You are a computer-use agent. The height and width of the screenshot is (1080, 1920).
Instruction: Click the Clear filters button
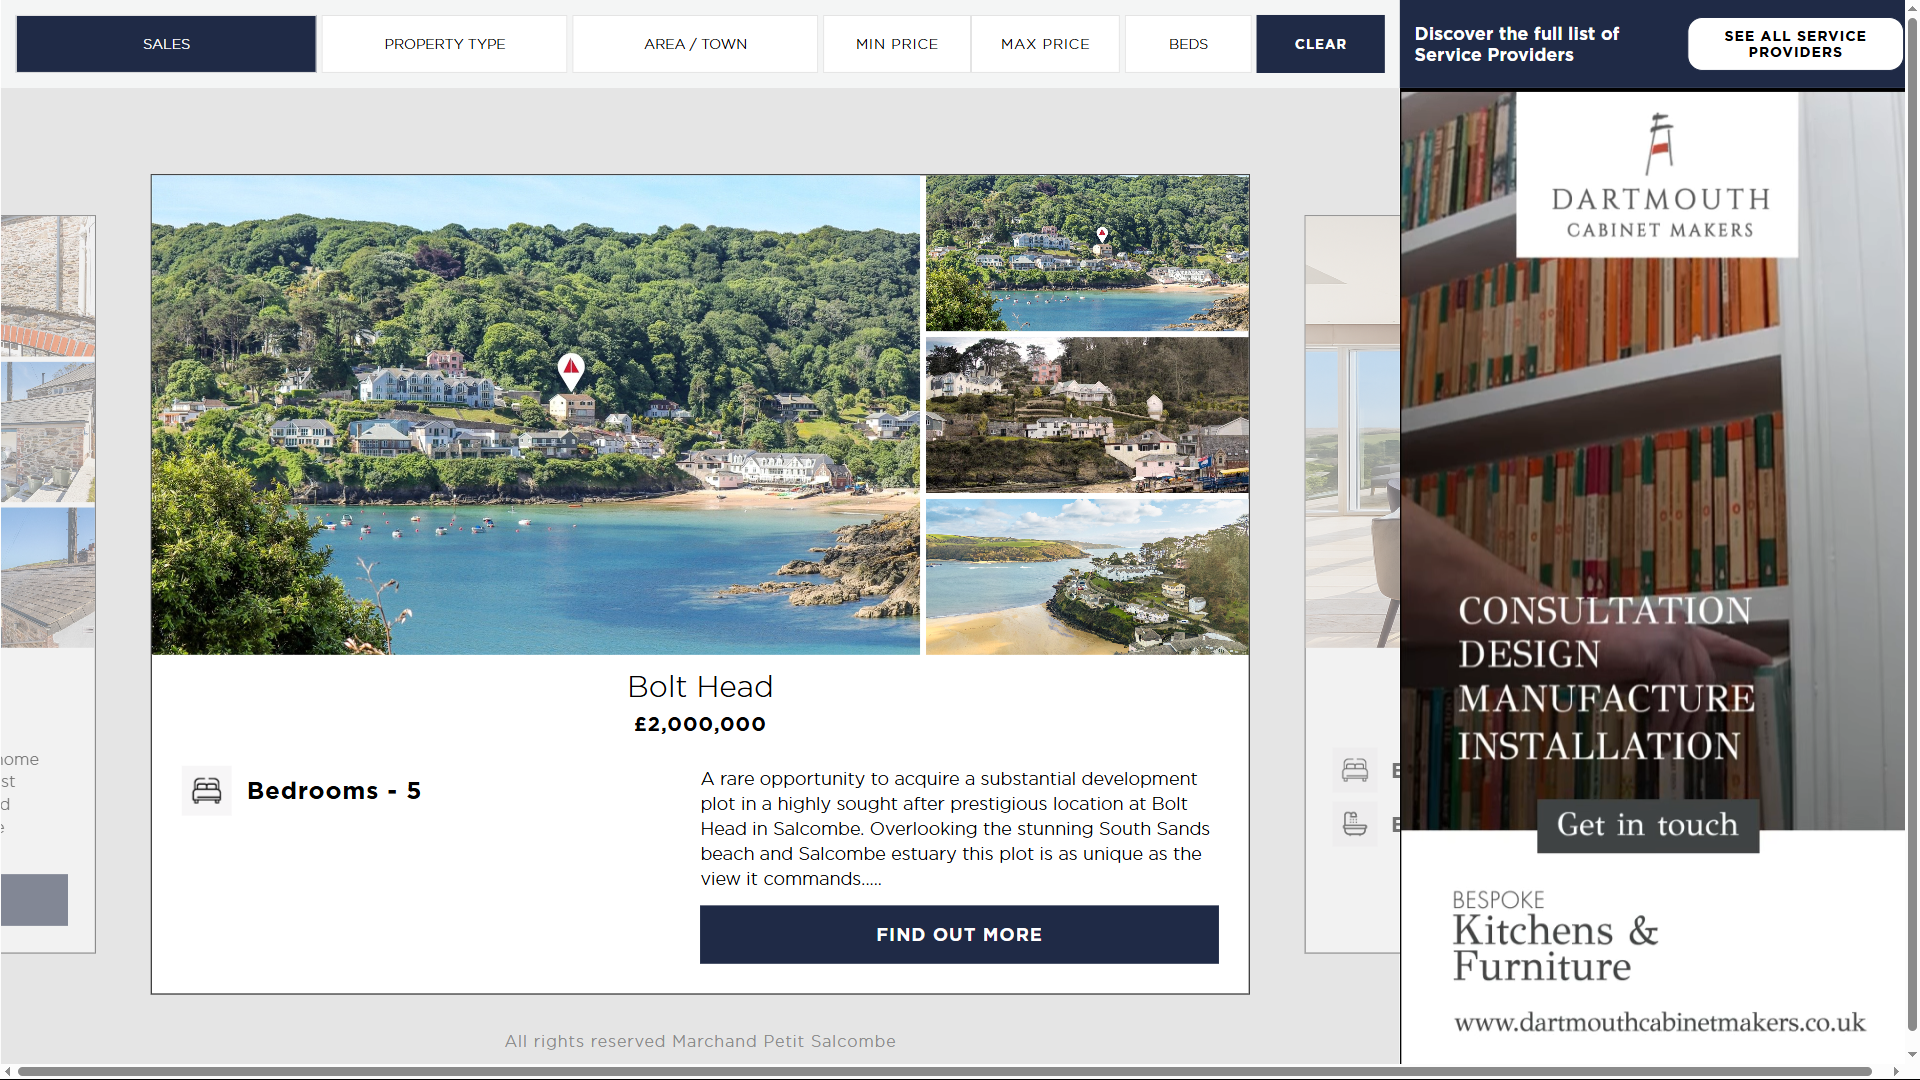pyautogui.click(x=1320, y=44)
